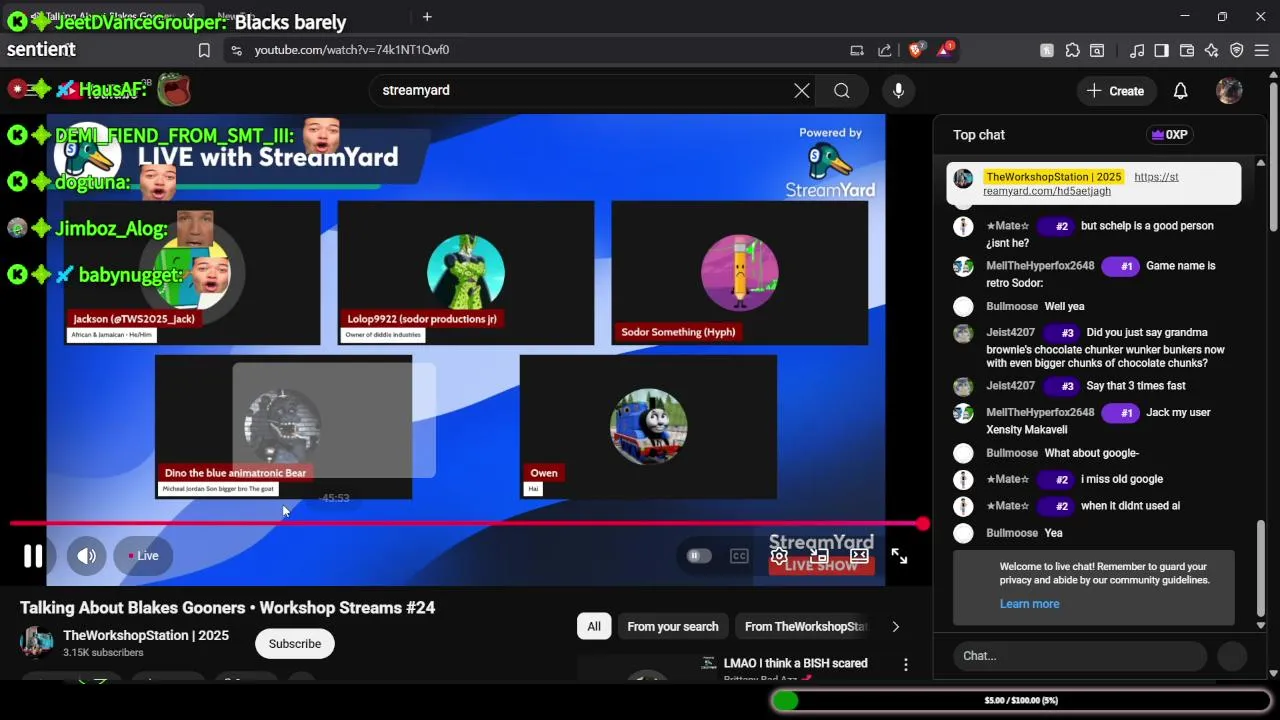The image size is (1280, 720).
Task: Mute the video with speaker icon
Action: [87, 556]
